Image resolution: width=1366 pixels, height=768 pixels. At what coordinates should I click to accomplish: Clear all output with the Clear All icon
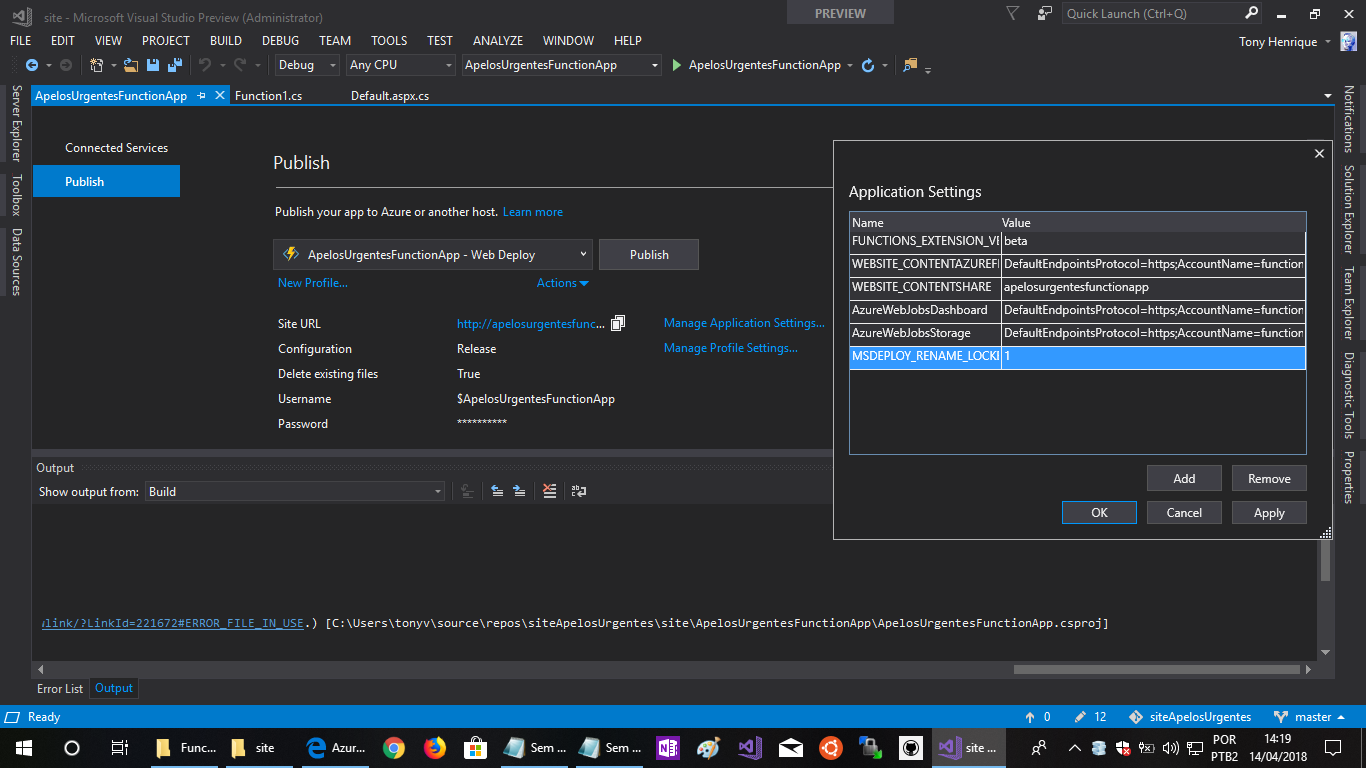pos(549,491)
